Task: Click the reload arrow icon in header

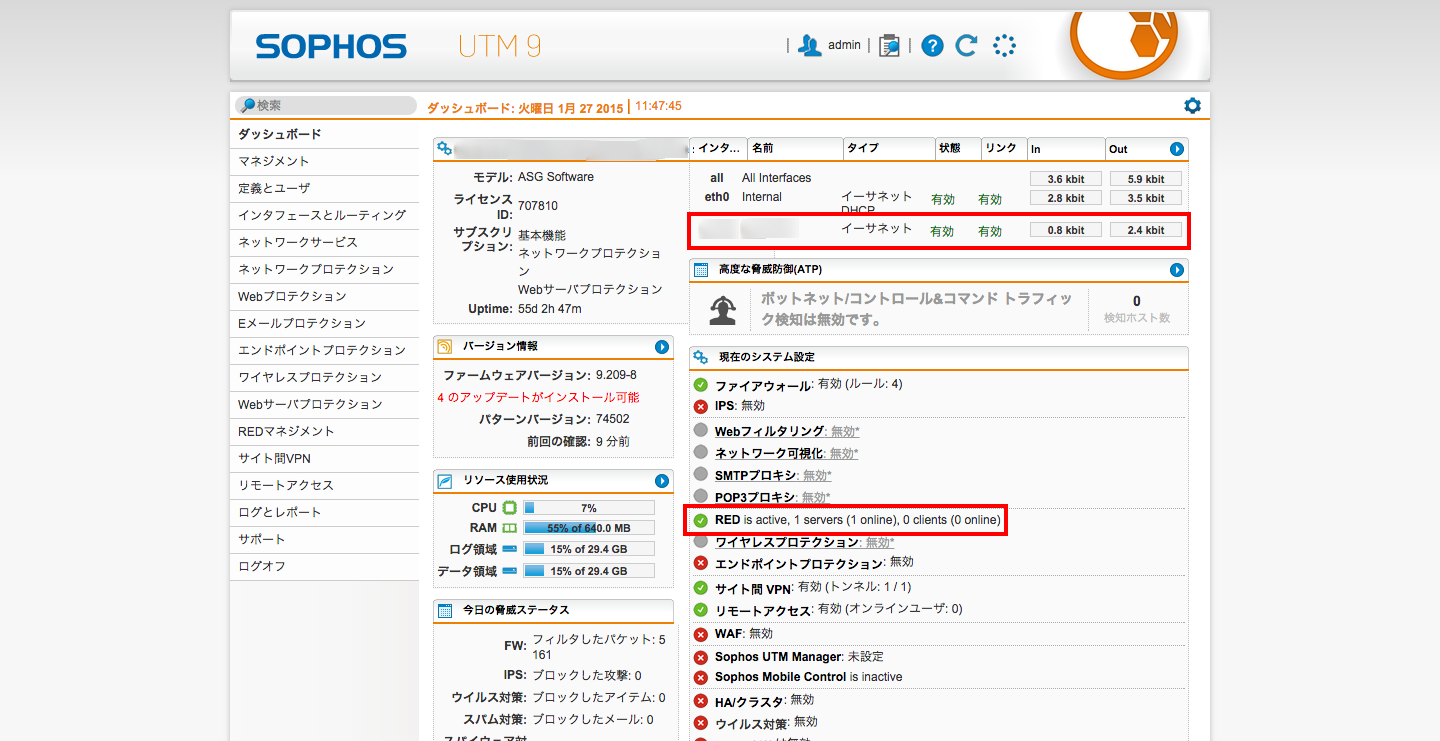Action: pos(966,45)
